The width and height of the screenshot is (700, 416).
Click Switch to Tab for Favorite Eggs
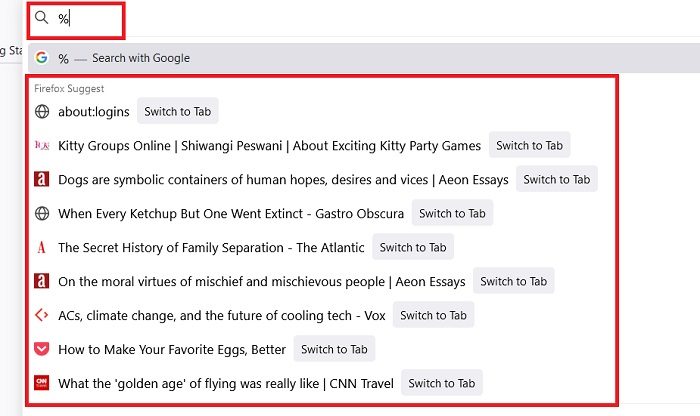coord(334,349)
